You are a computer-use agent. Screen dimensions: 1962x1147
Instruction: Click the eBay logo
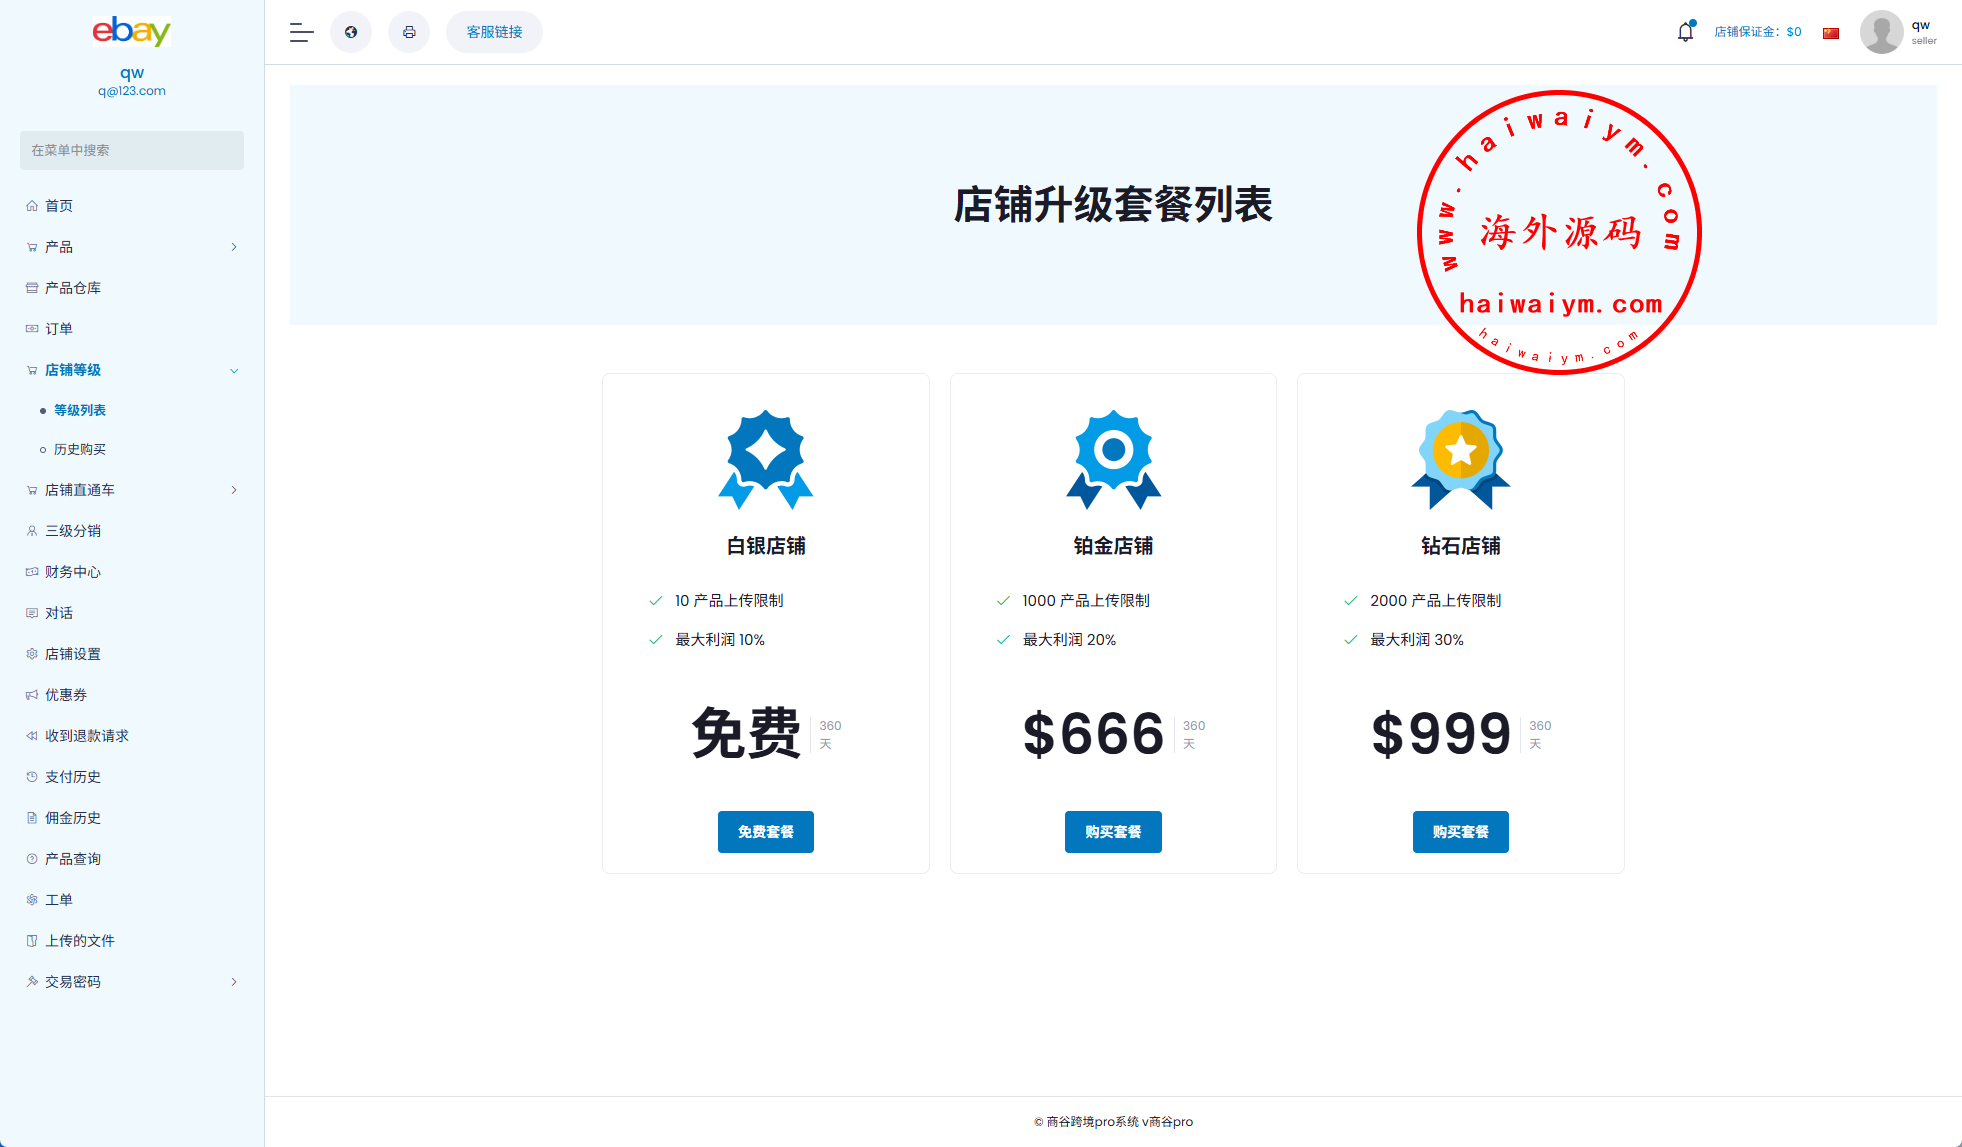coord(132,31)
